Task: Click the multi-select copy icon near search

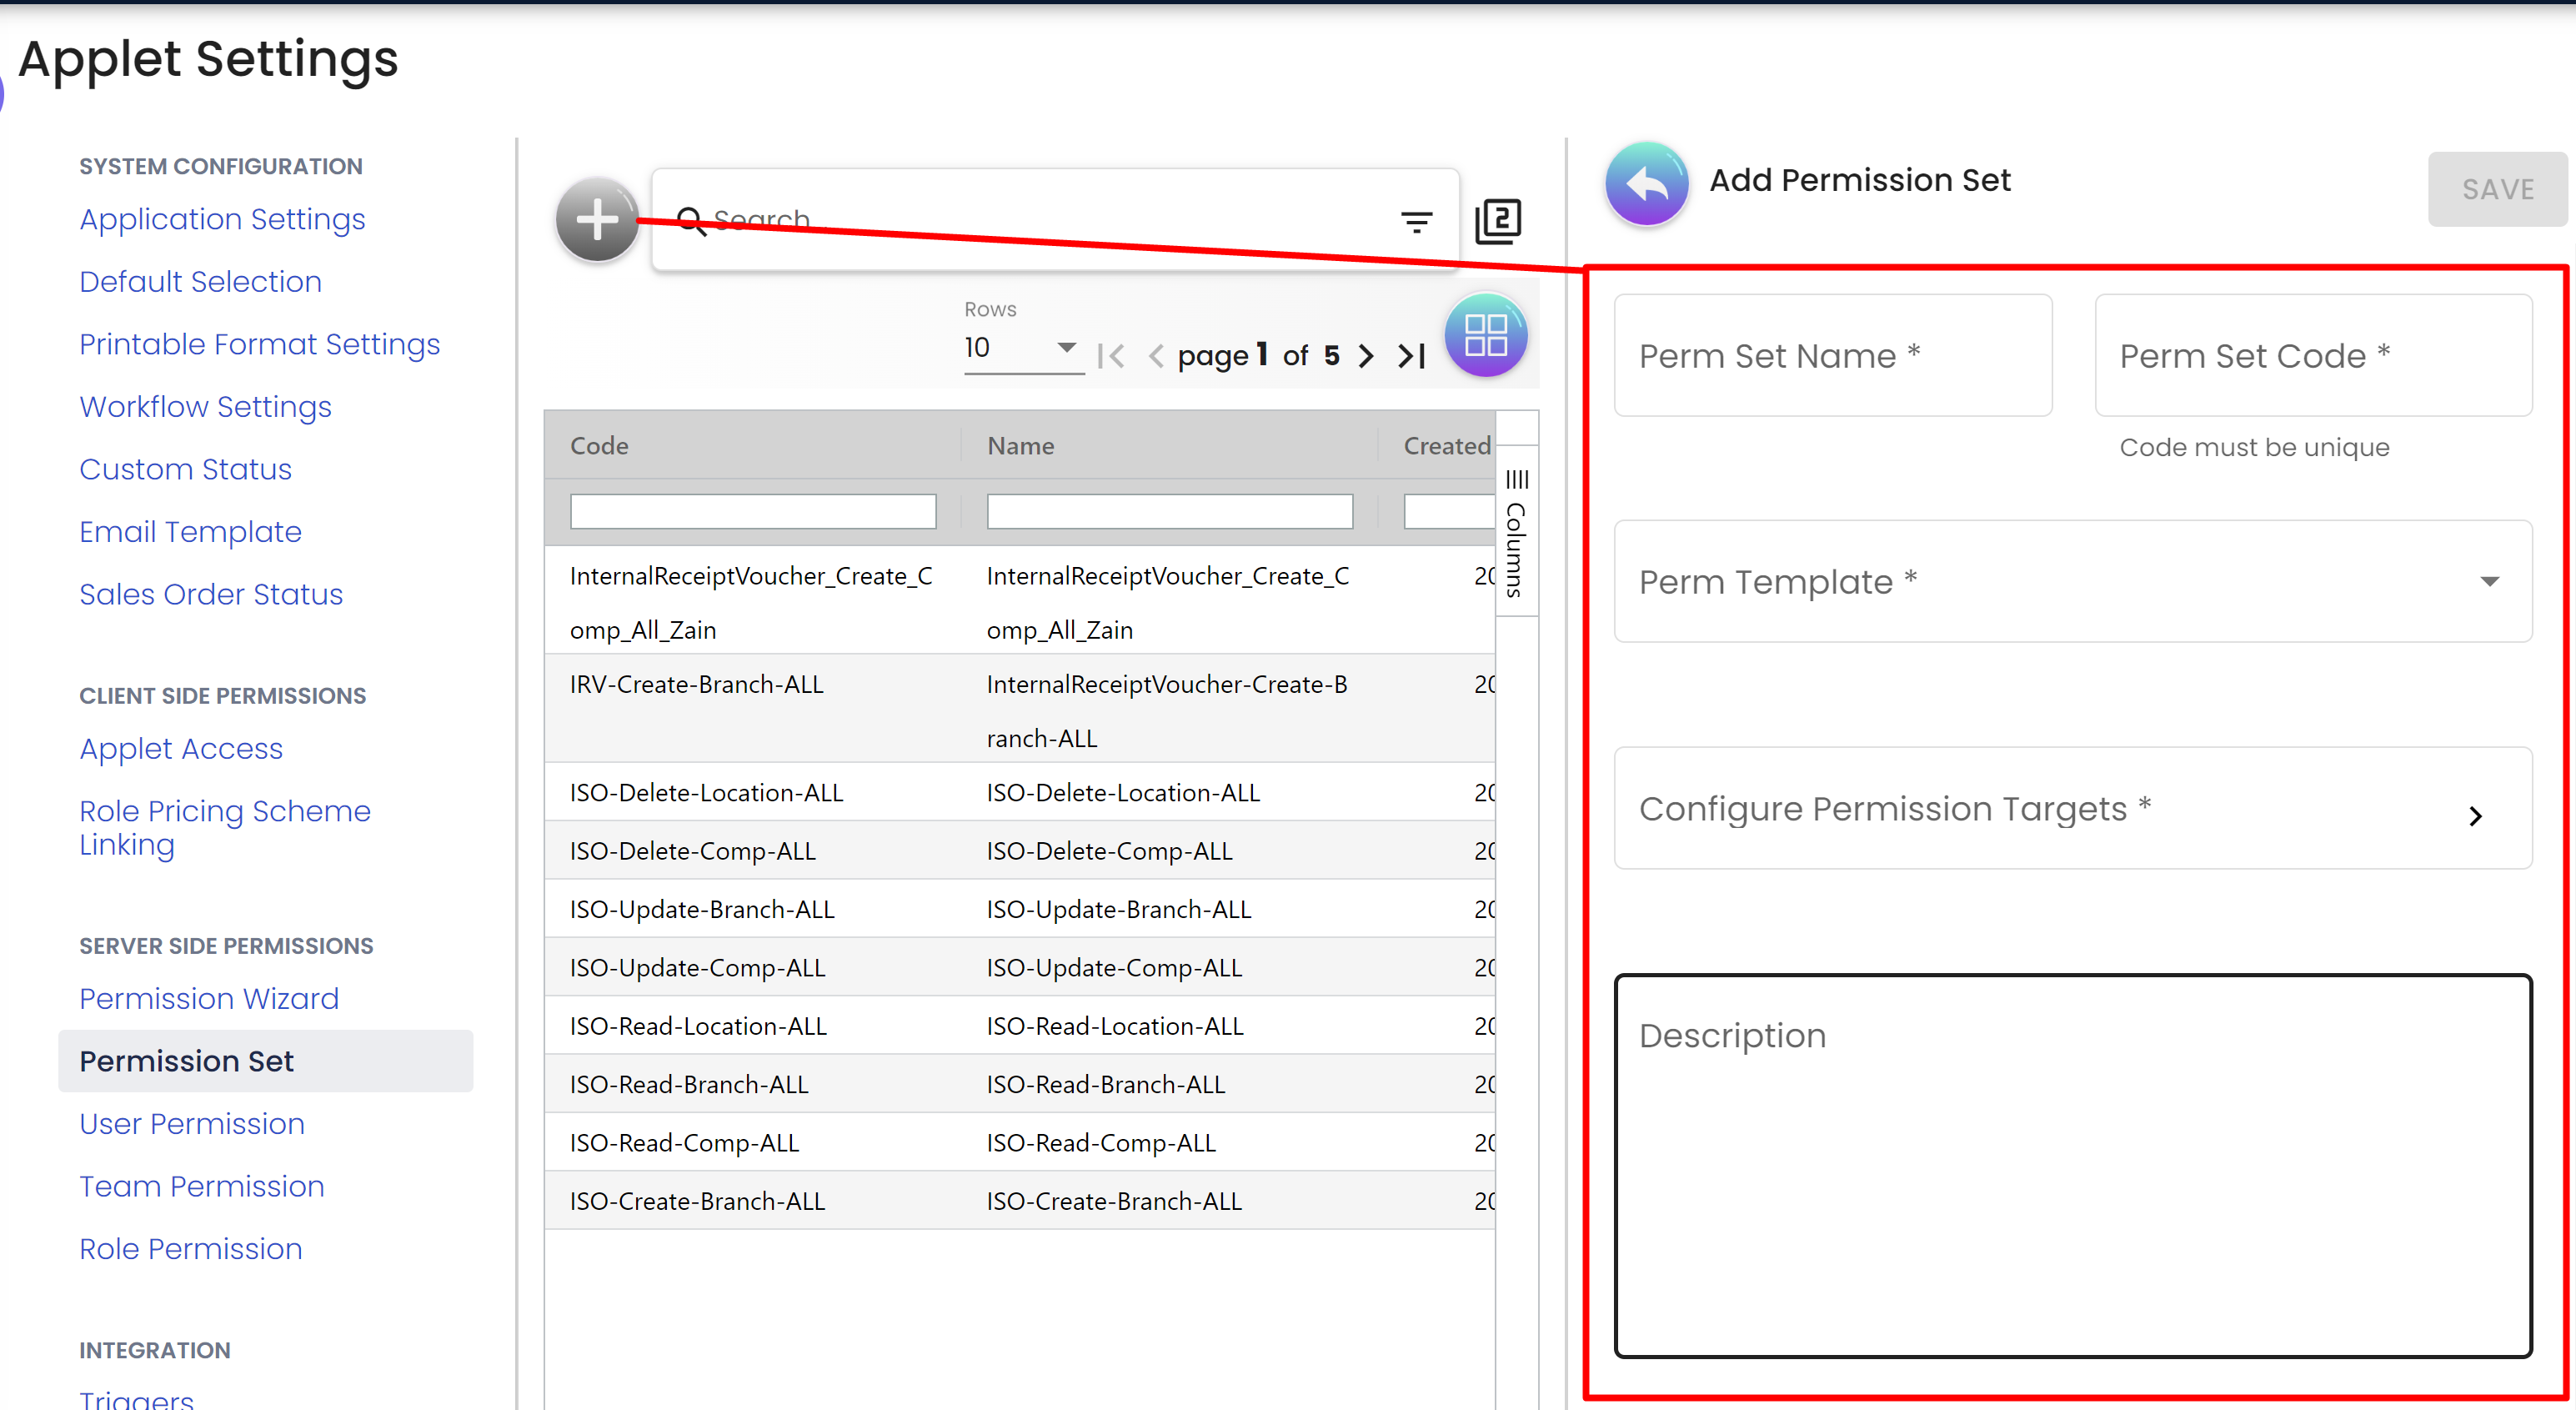Action: point(1498,221)
